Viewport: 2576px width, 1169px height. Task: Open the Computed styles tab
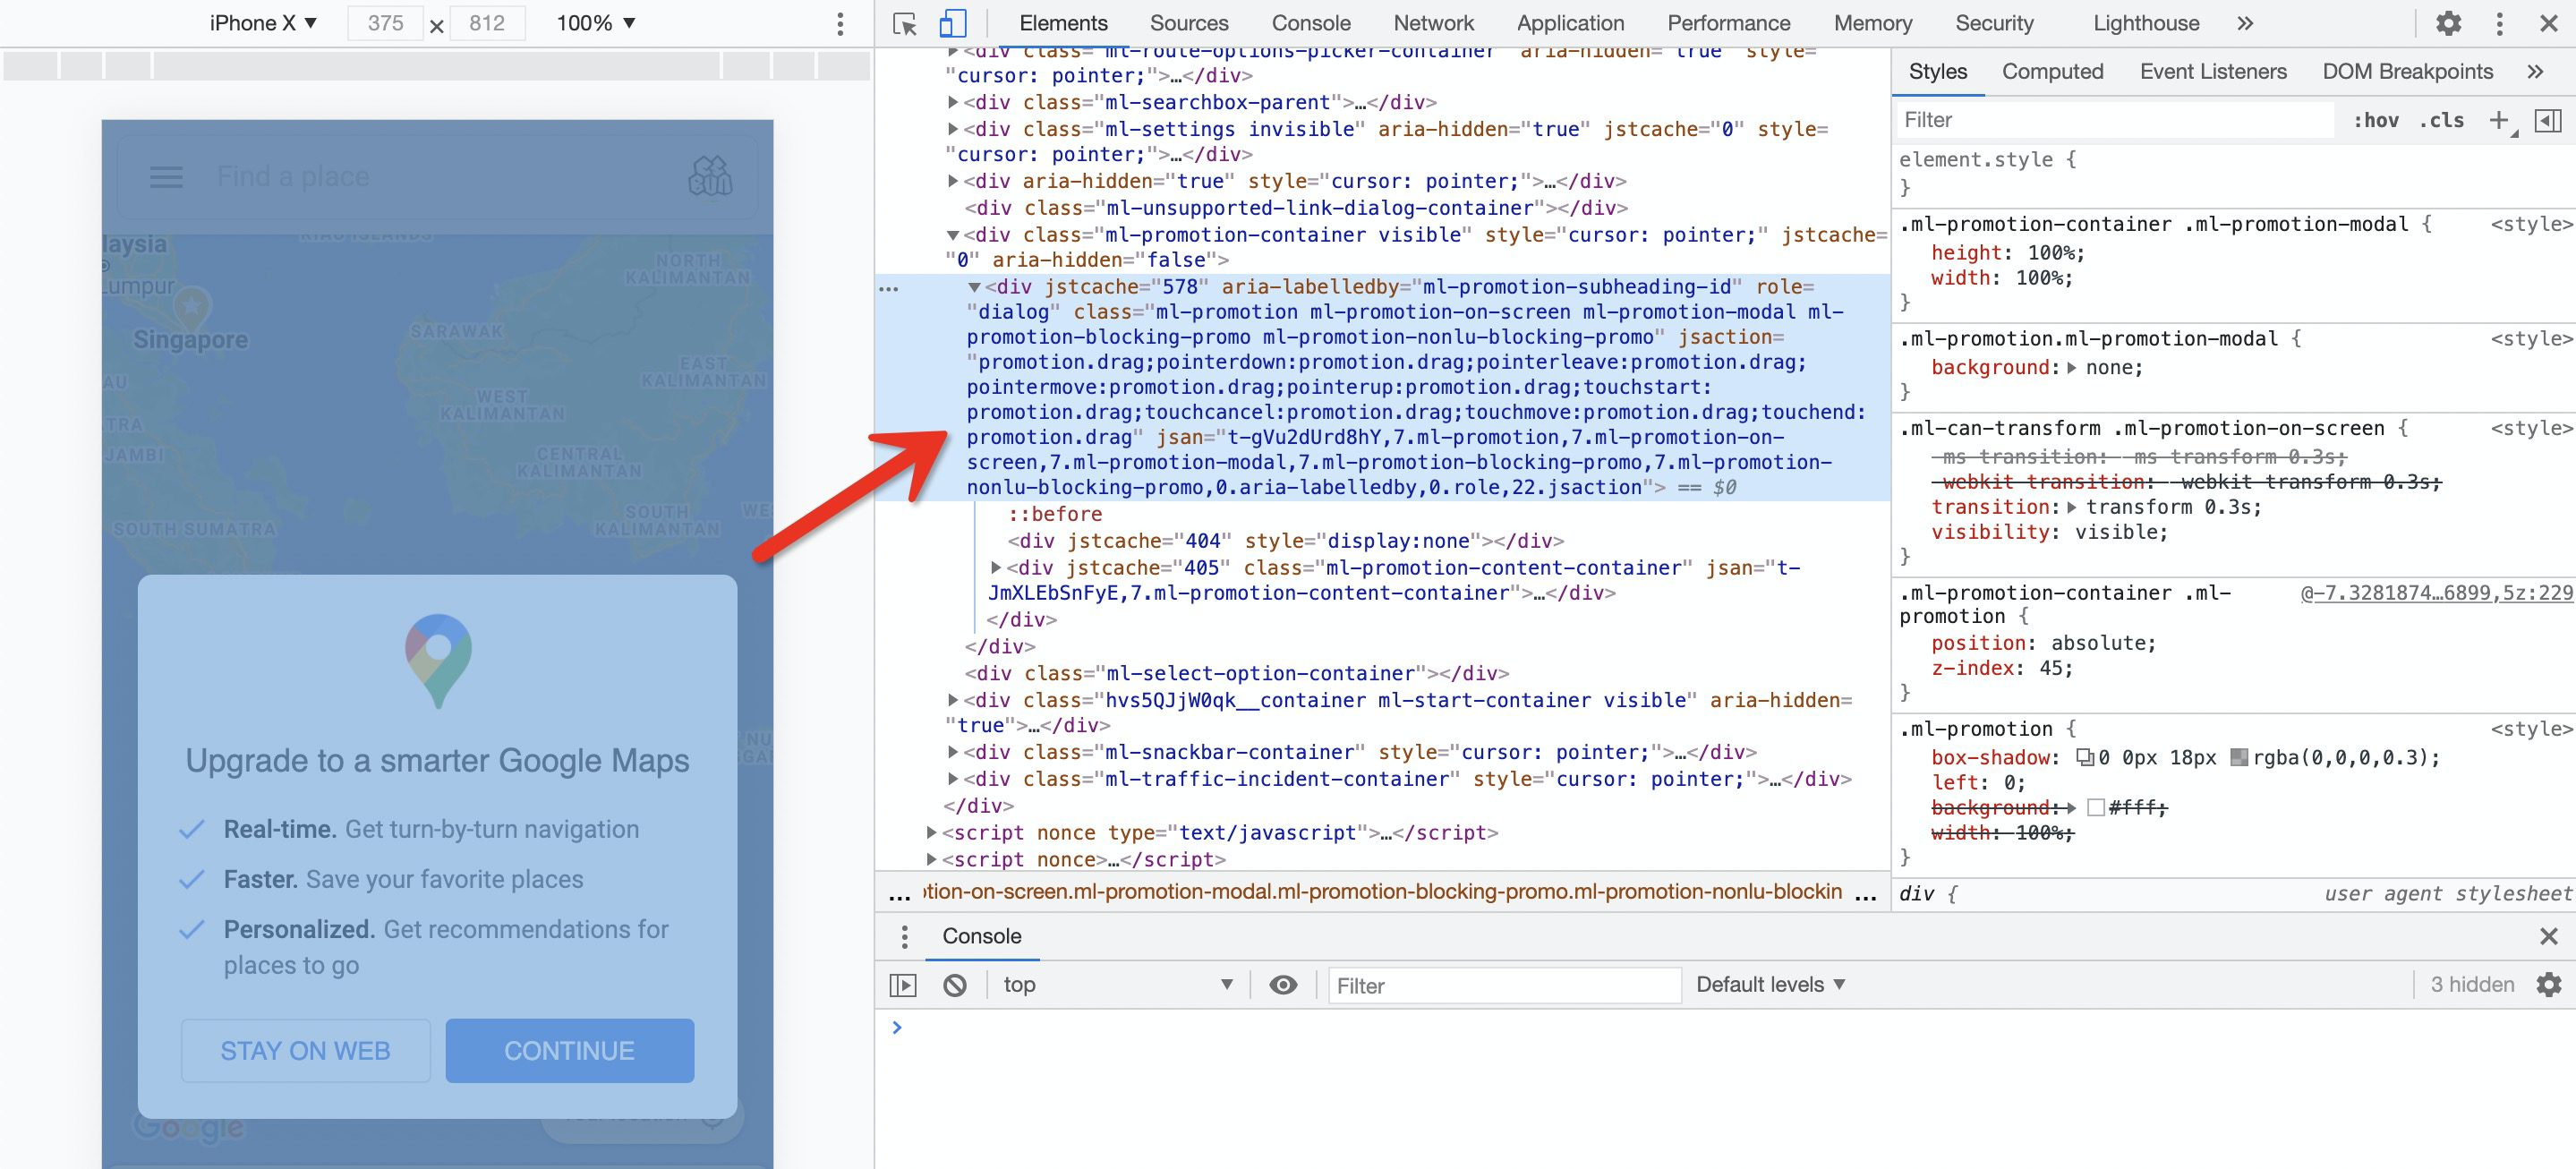[2052, 71]
